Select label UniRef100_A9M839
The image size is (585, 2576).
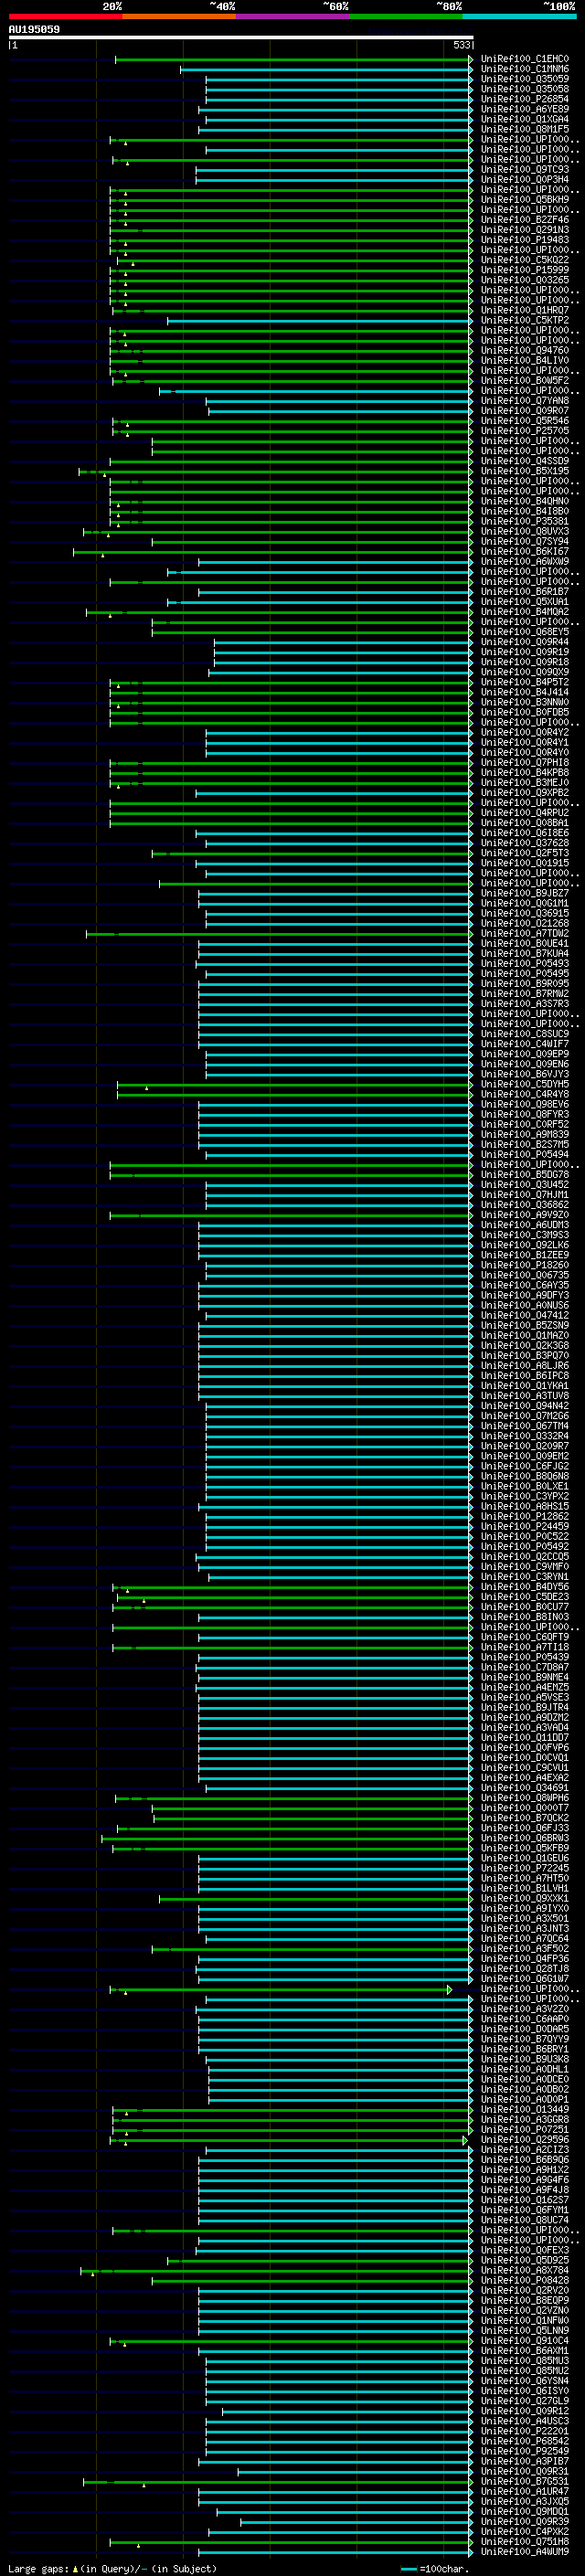[x=524, y=1135]
